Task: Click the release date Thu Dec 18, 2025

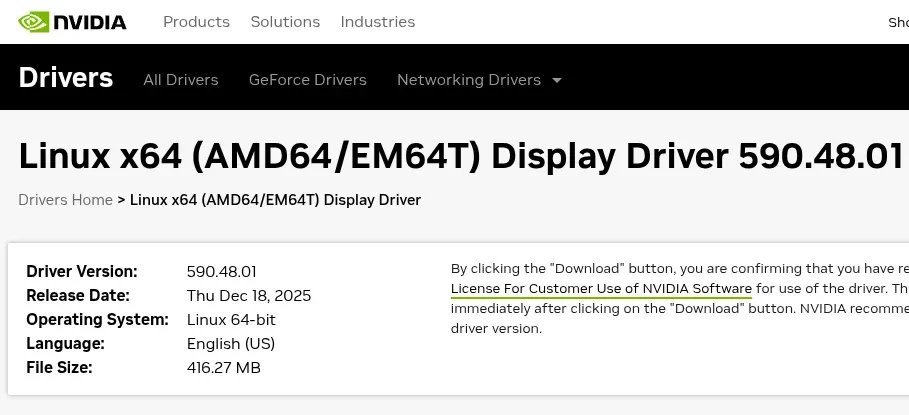Action: coord(248,296)
